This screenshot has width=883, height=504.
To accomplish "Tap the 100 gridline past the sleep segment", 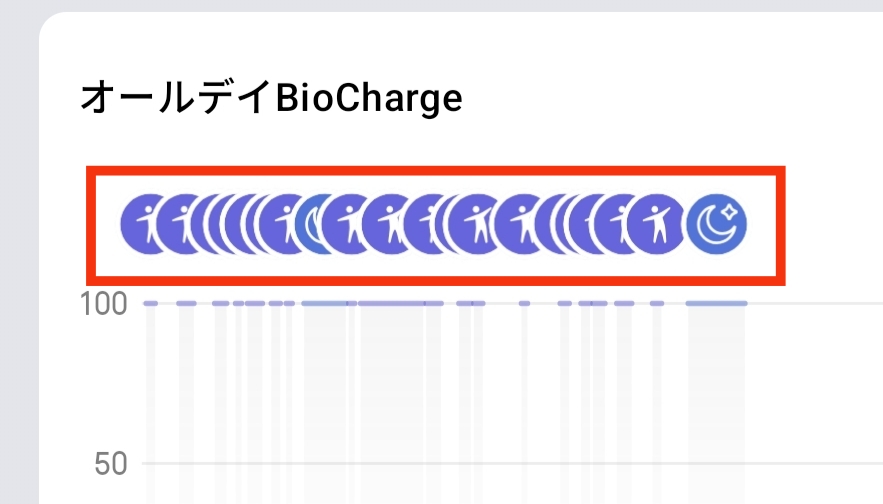I will point(815,304).
